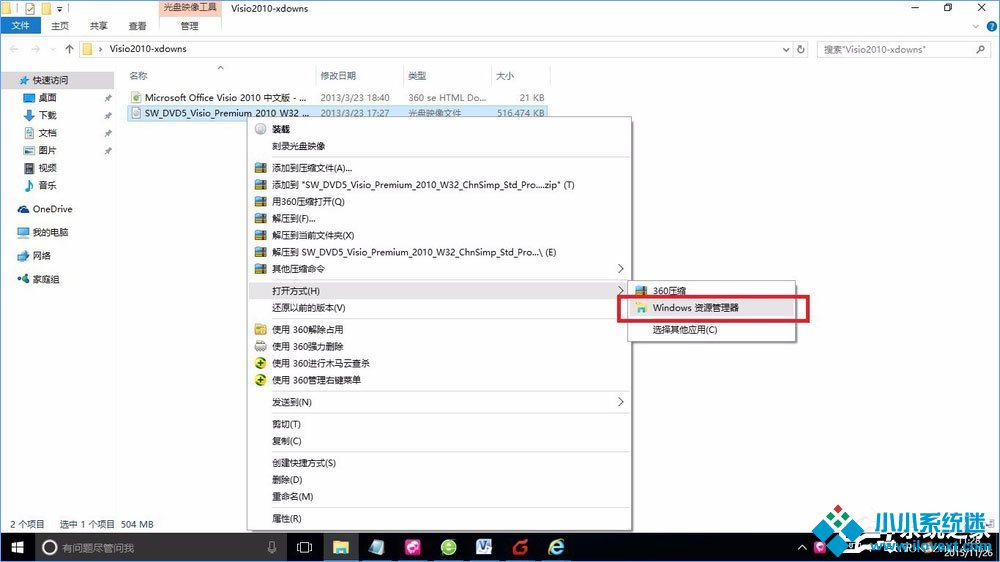Choose 使用 360管理右键菜单
Viewport: 1000px width, 562px height.
(x=440, y=380)
